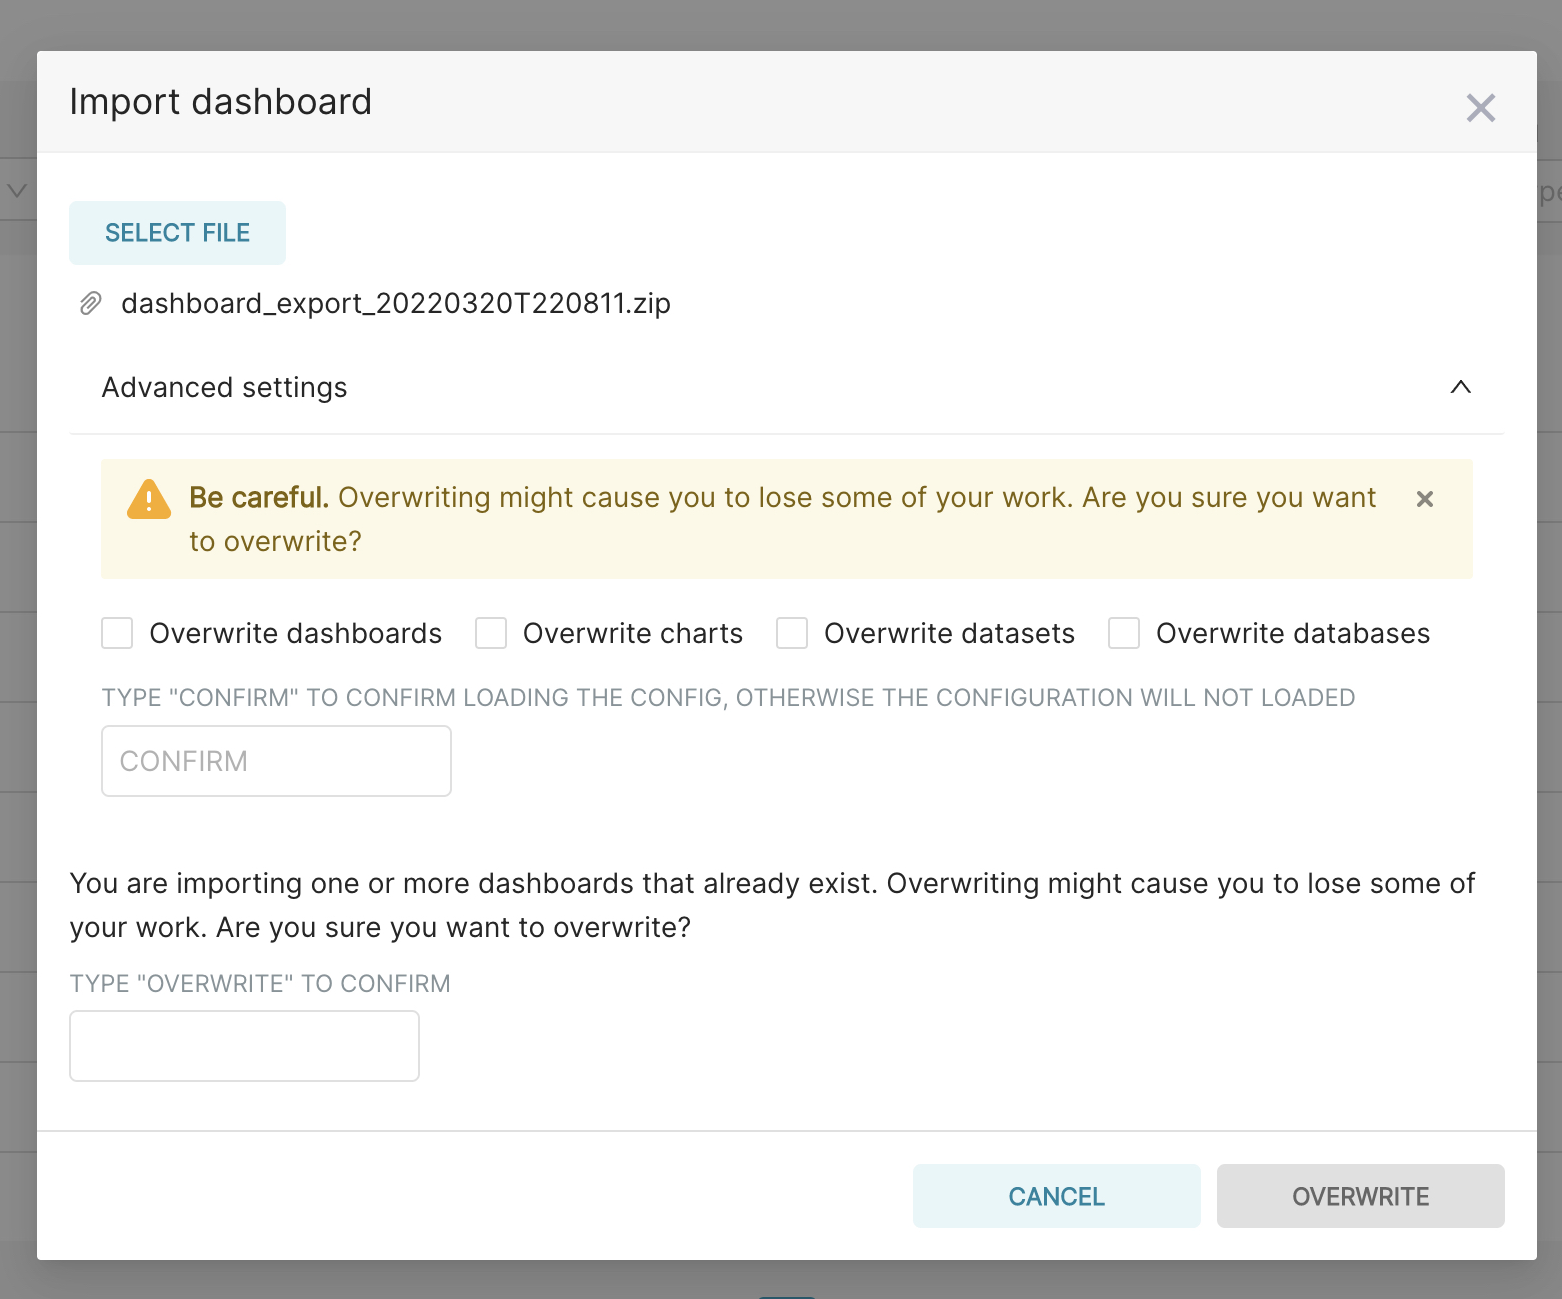The image size is (1562, 1299).
Task: Click the CANCEL button
Action: [1056, 1196]
